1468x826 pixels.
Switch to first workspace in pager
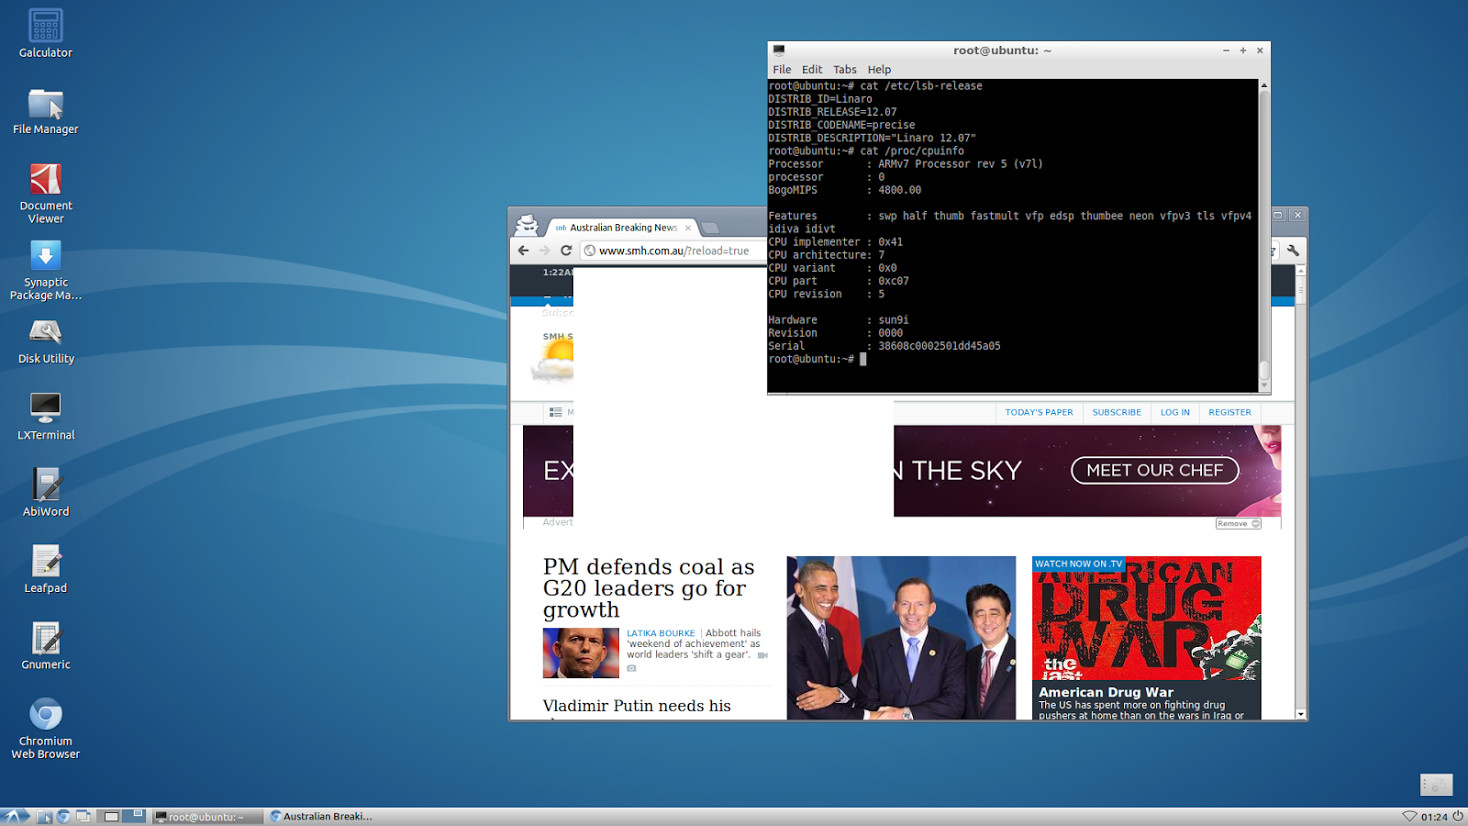pos(111,816)
